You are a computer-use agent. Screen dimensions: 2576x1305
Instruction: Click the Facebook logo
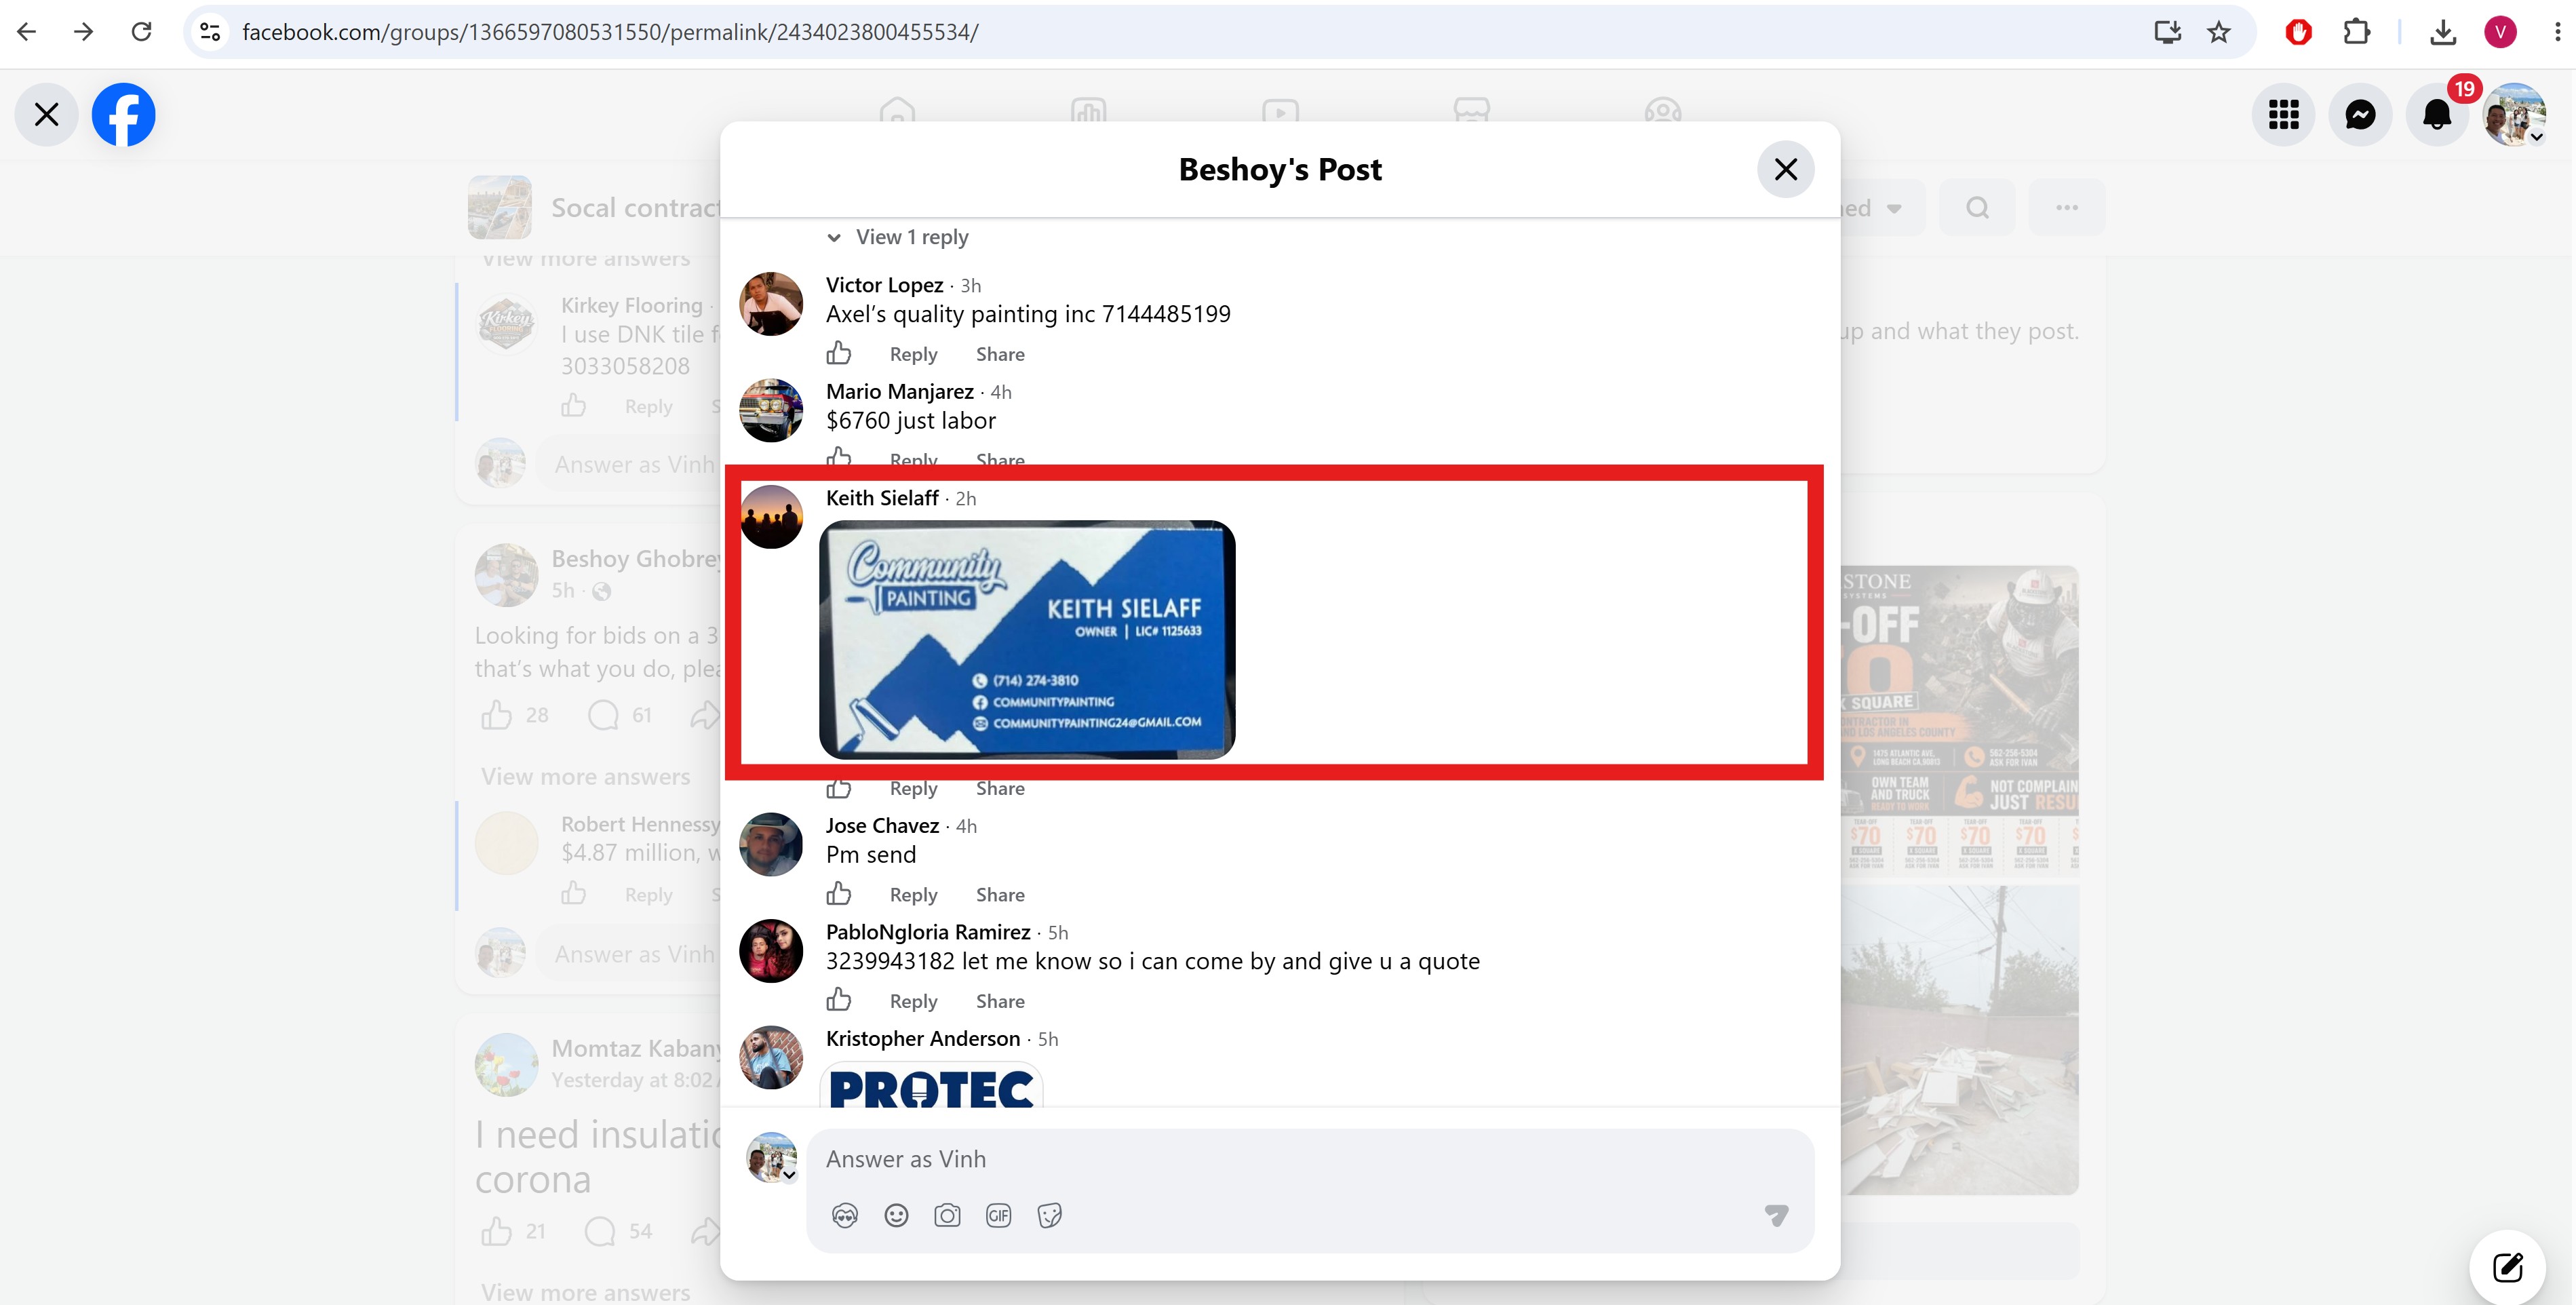click(x=124, y=114)
